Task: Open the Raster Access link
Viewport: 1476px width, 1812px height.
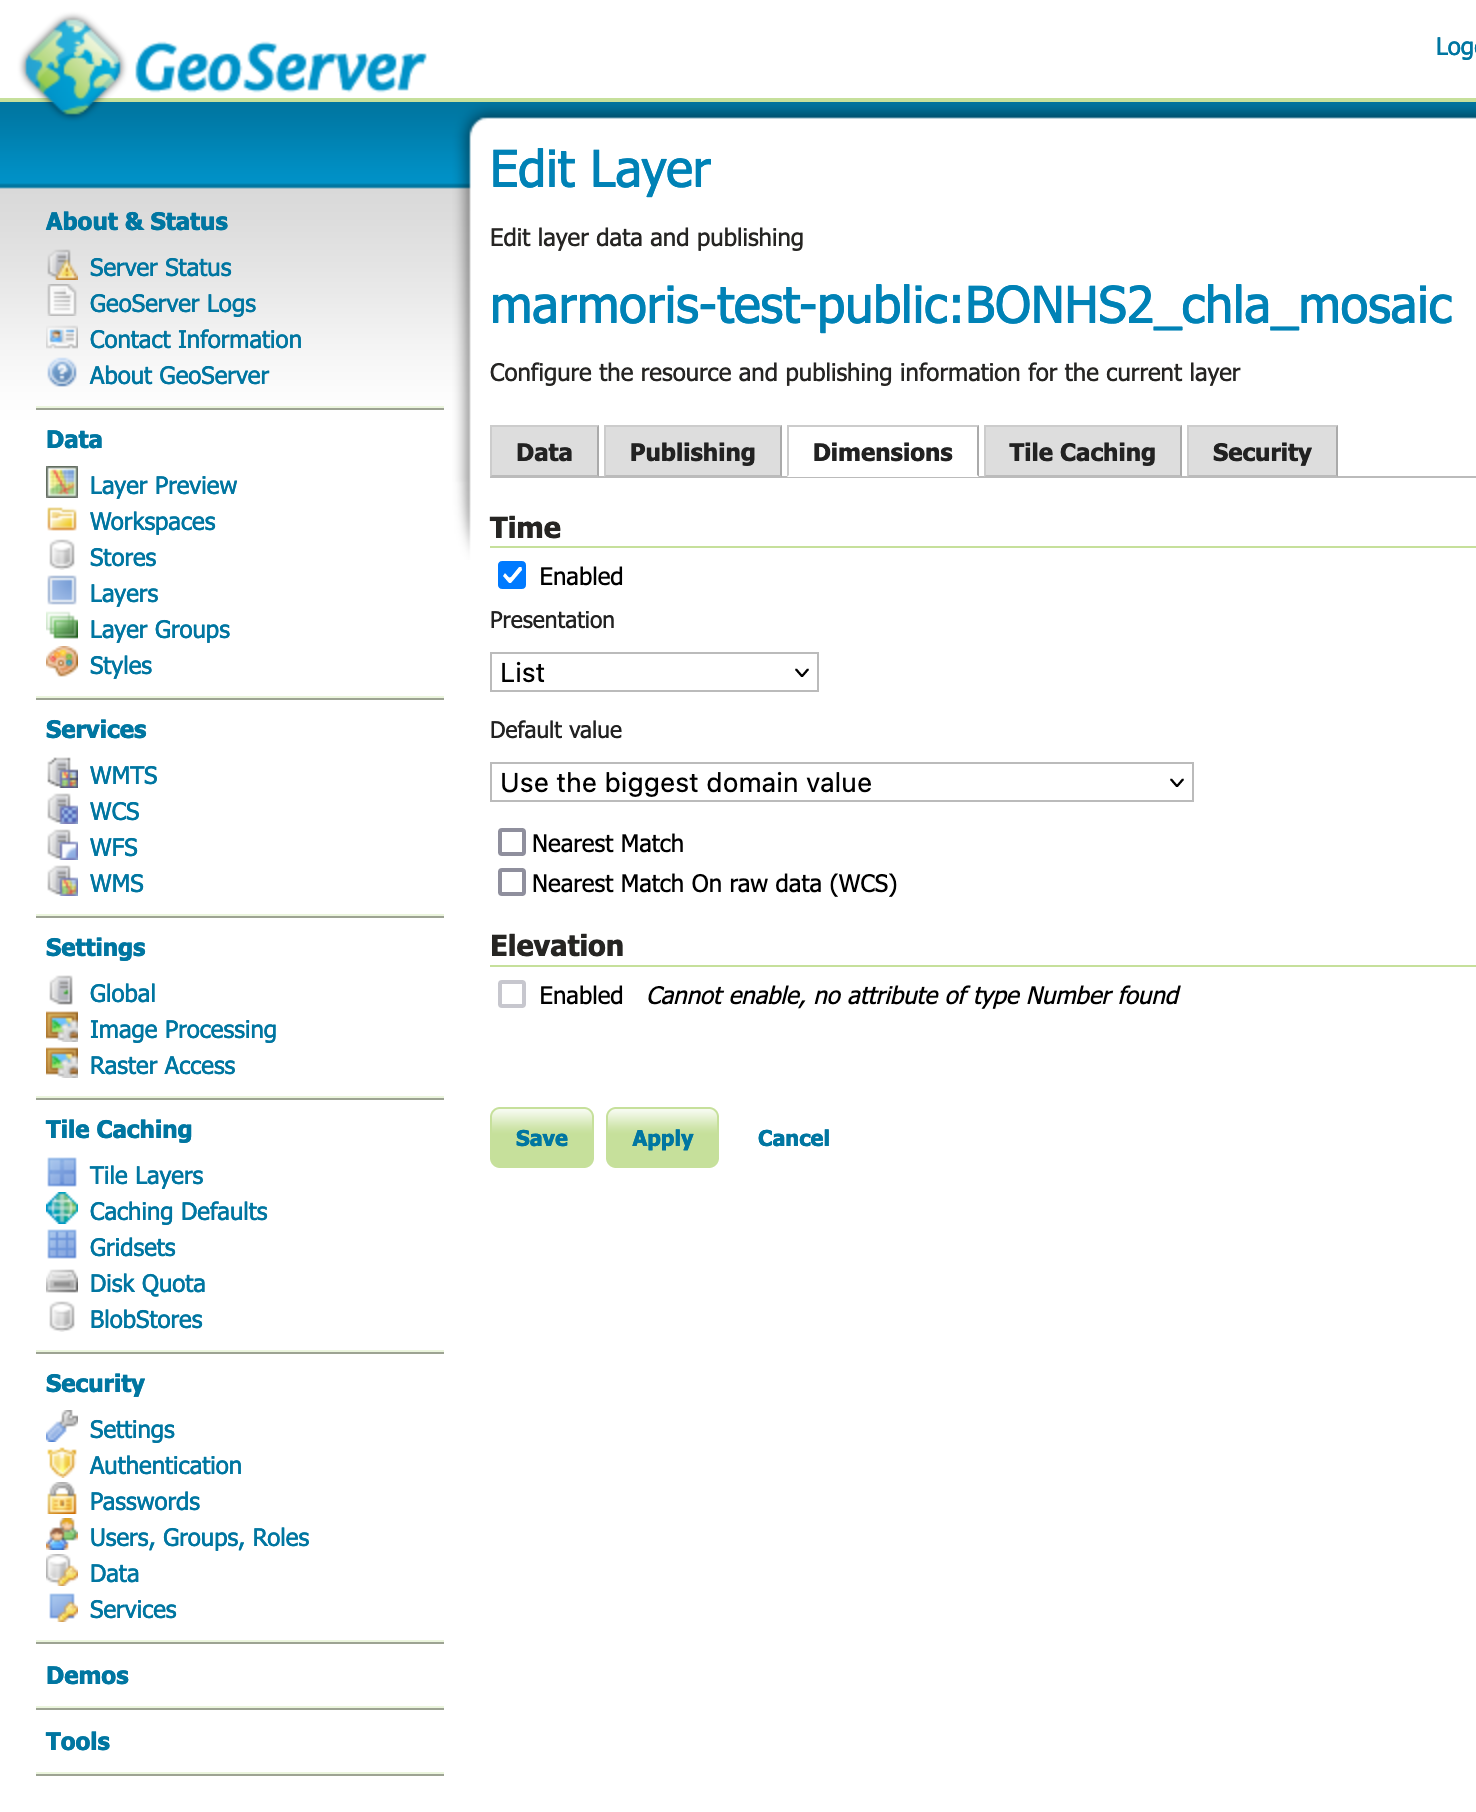Action: (163, 1065)
